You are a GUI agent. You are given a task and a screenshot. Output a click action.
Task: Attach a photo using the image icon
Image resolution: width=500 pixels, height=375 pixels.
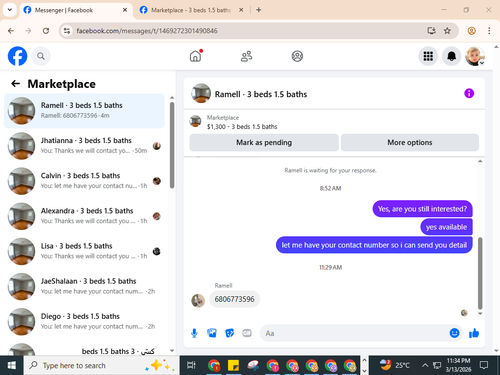pos(212,333)
